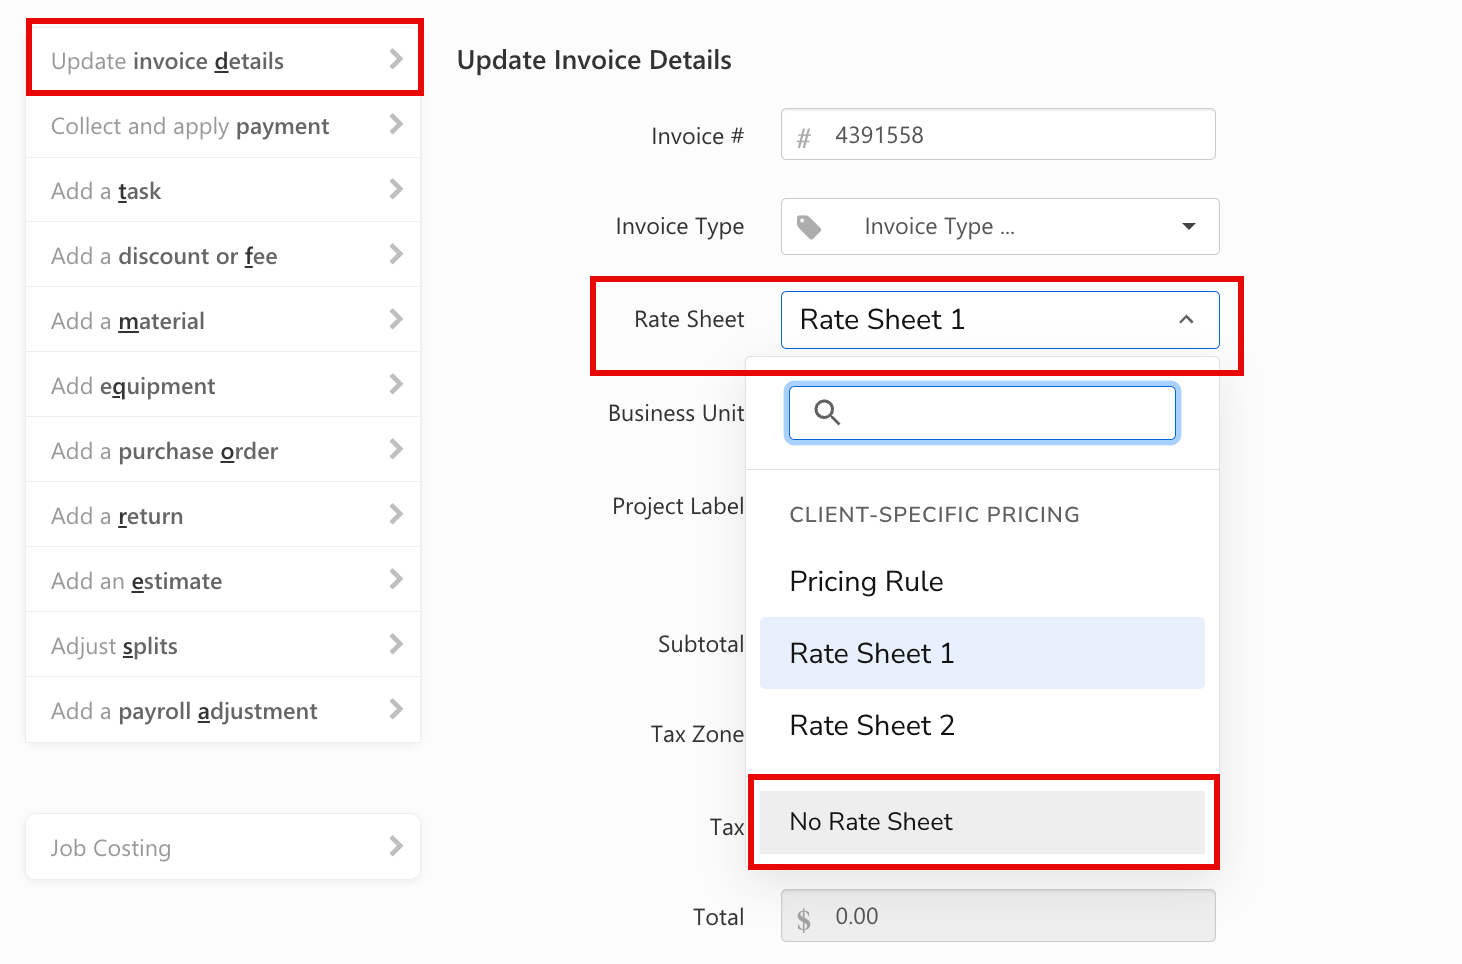Collapse the Rate Sheet dropdown
Image resolution: width=1462 pixels, height=964 pixels.
point(1186,320)
